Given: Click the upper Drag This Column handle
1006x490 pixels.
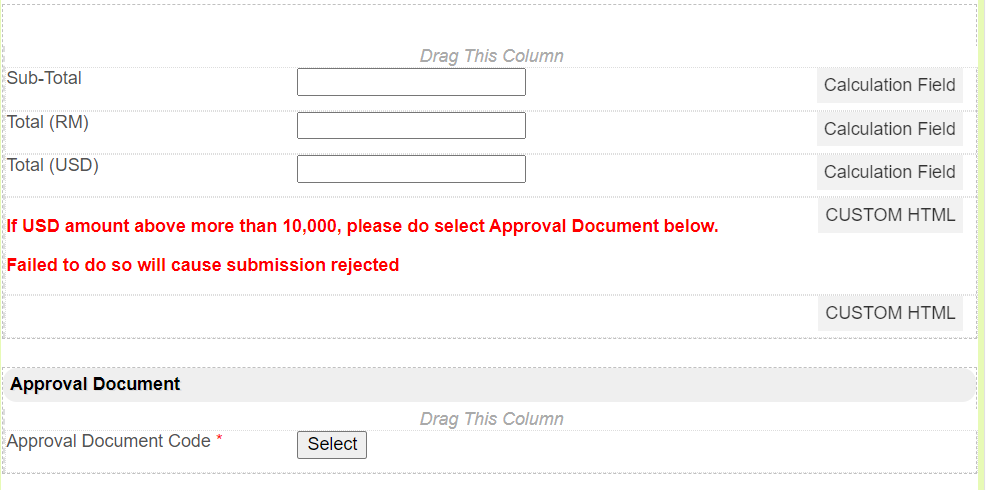Looking at the screenshot, I should pos(491,56).
